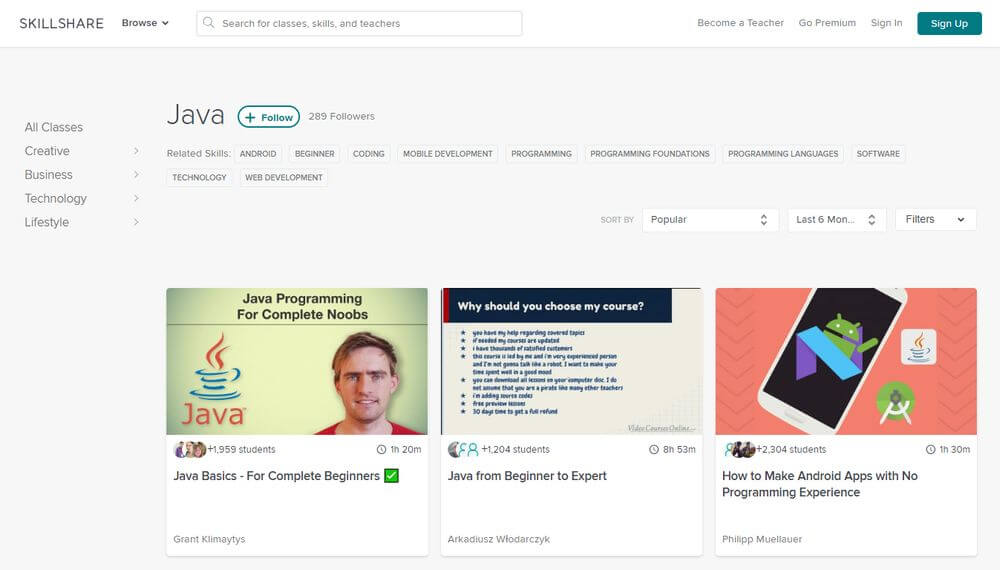Open Java from Beginner to Expert title
The image size is (1000, 570).
coord(527,476)
